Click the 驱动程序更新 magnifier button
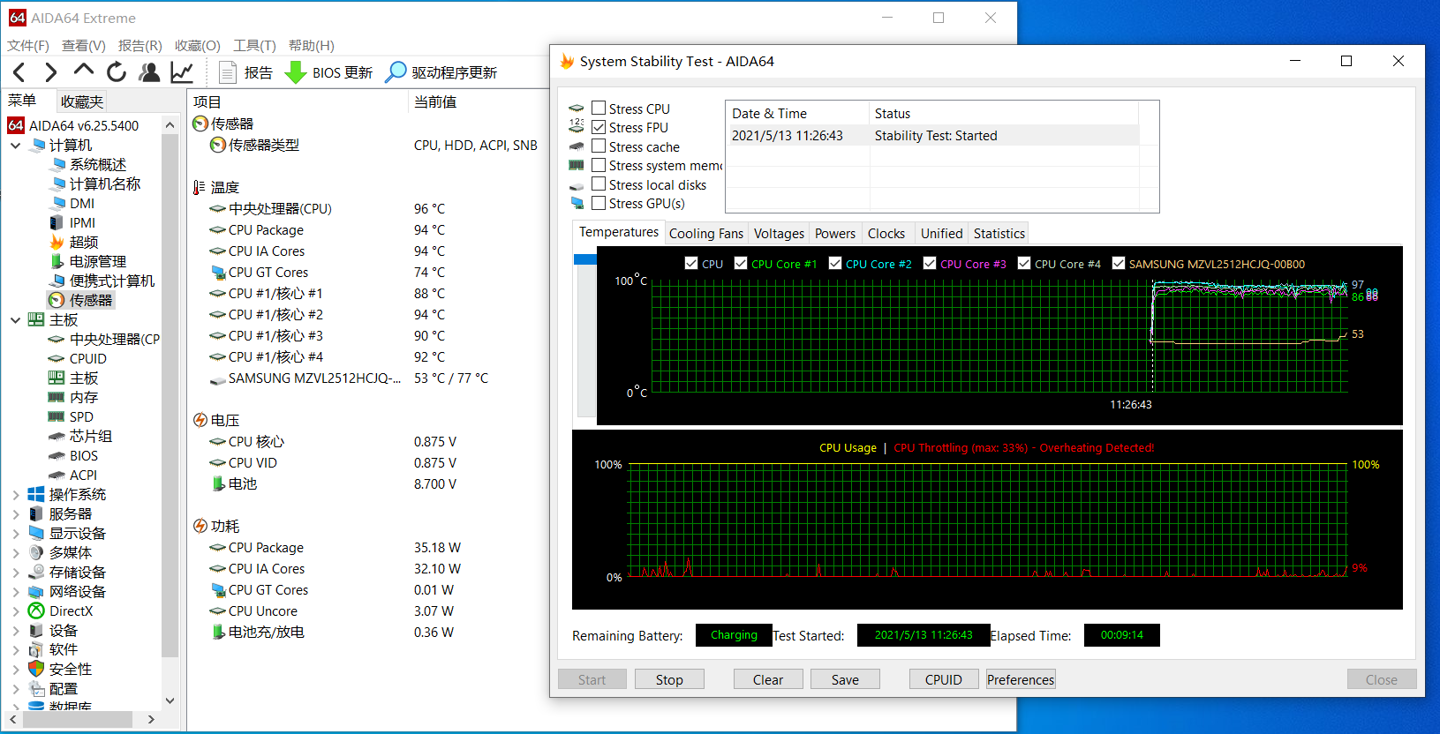 (x=441, y=72)
